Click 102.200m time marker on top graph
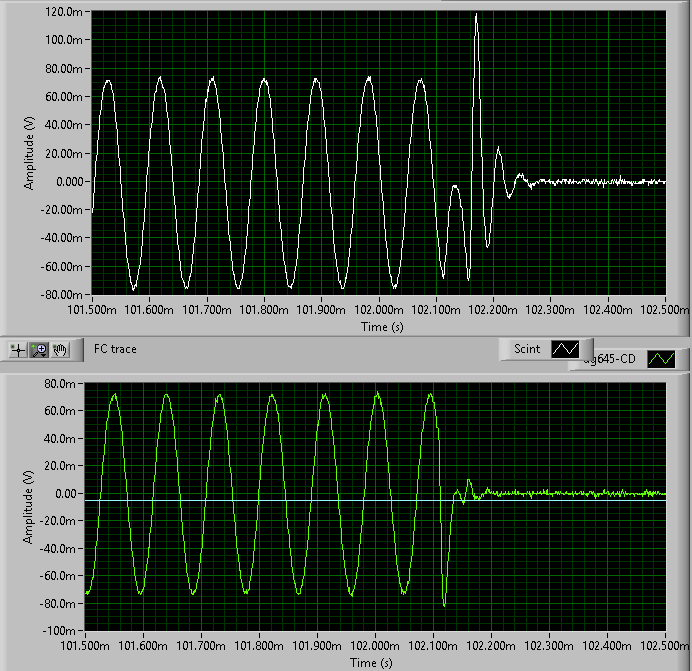 (x=493, y=310)
